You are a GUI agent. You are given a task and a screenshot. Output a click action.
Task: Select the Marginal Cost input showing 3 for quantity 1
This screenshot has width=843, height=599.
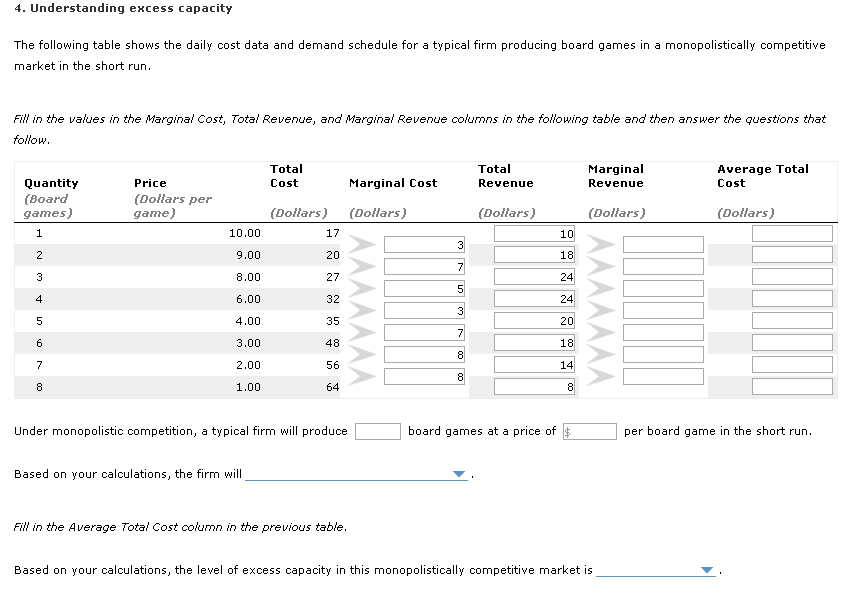(424, 243)
